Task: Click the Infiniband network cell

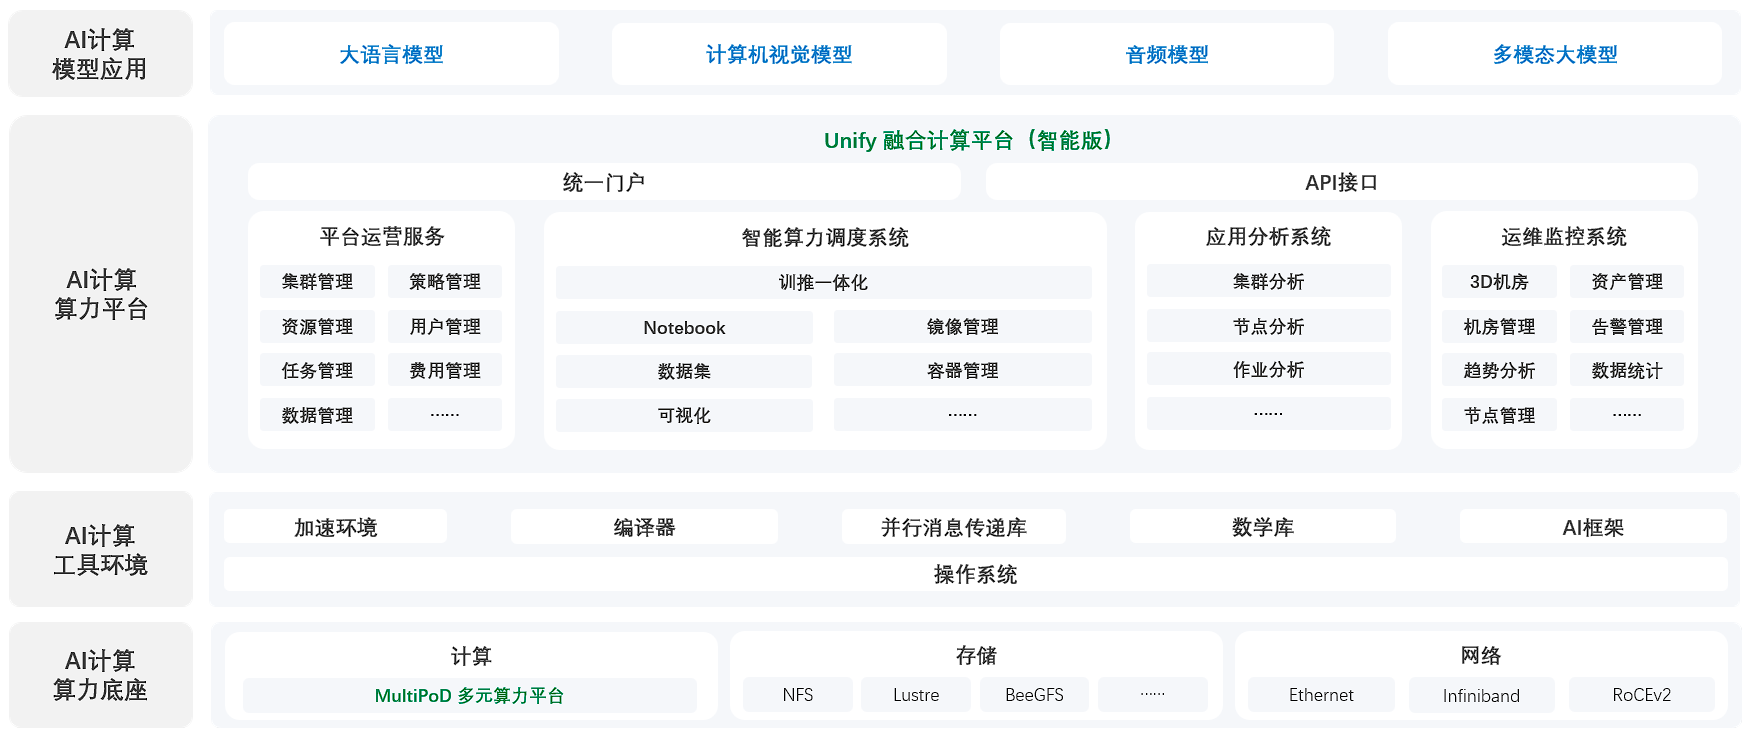Action: pyautogui.click(x=1481, y=695)
